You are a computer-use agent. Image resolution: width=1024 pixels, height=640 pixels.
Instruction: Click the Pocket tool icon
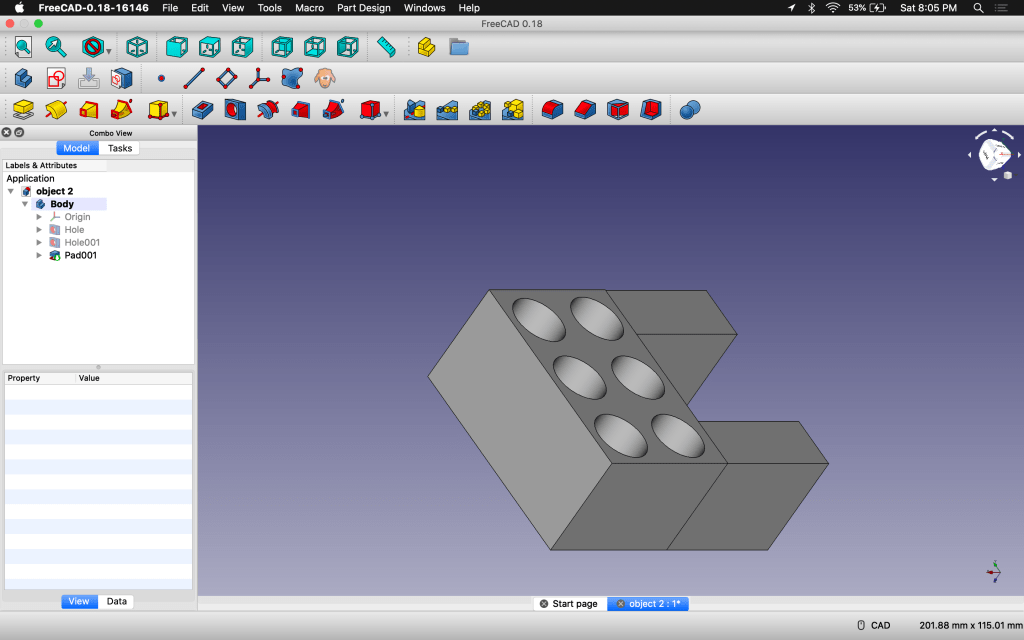coord(202,109)
